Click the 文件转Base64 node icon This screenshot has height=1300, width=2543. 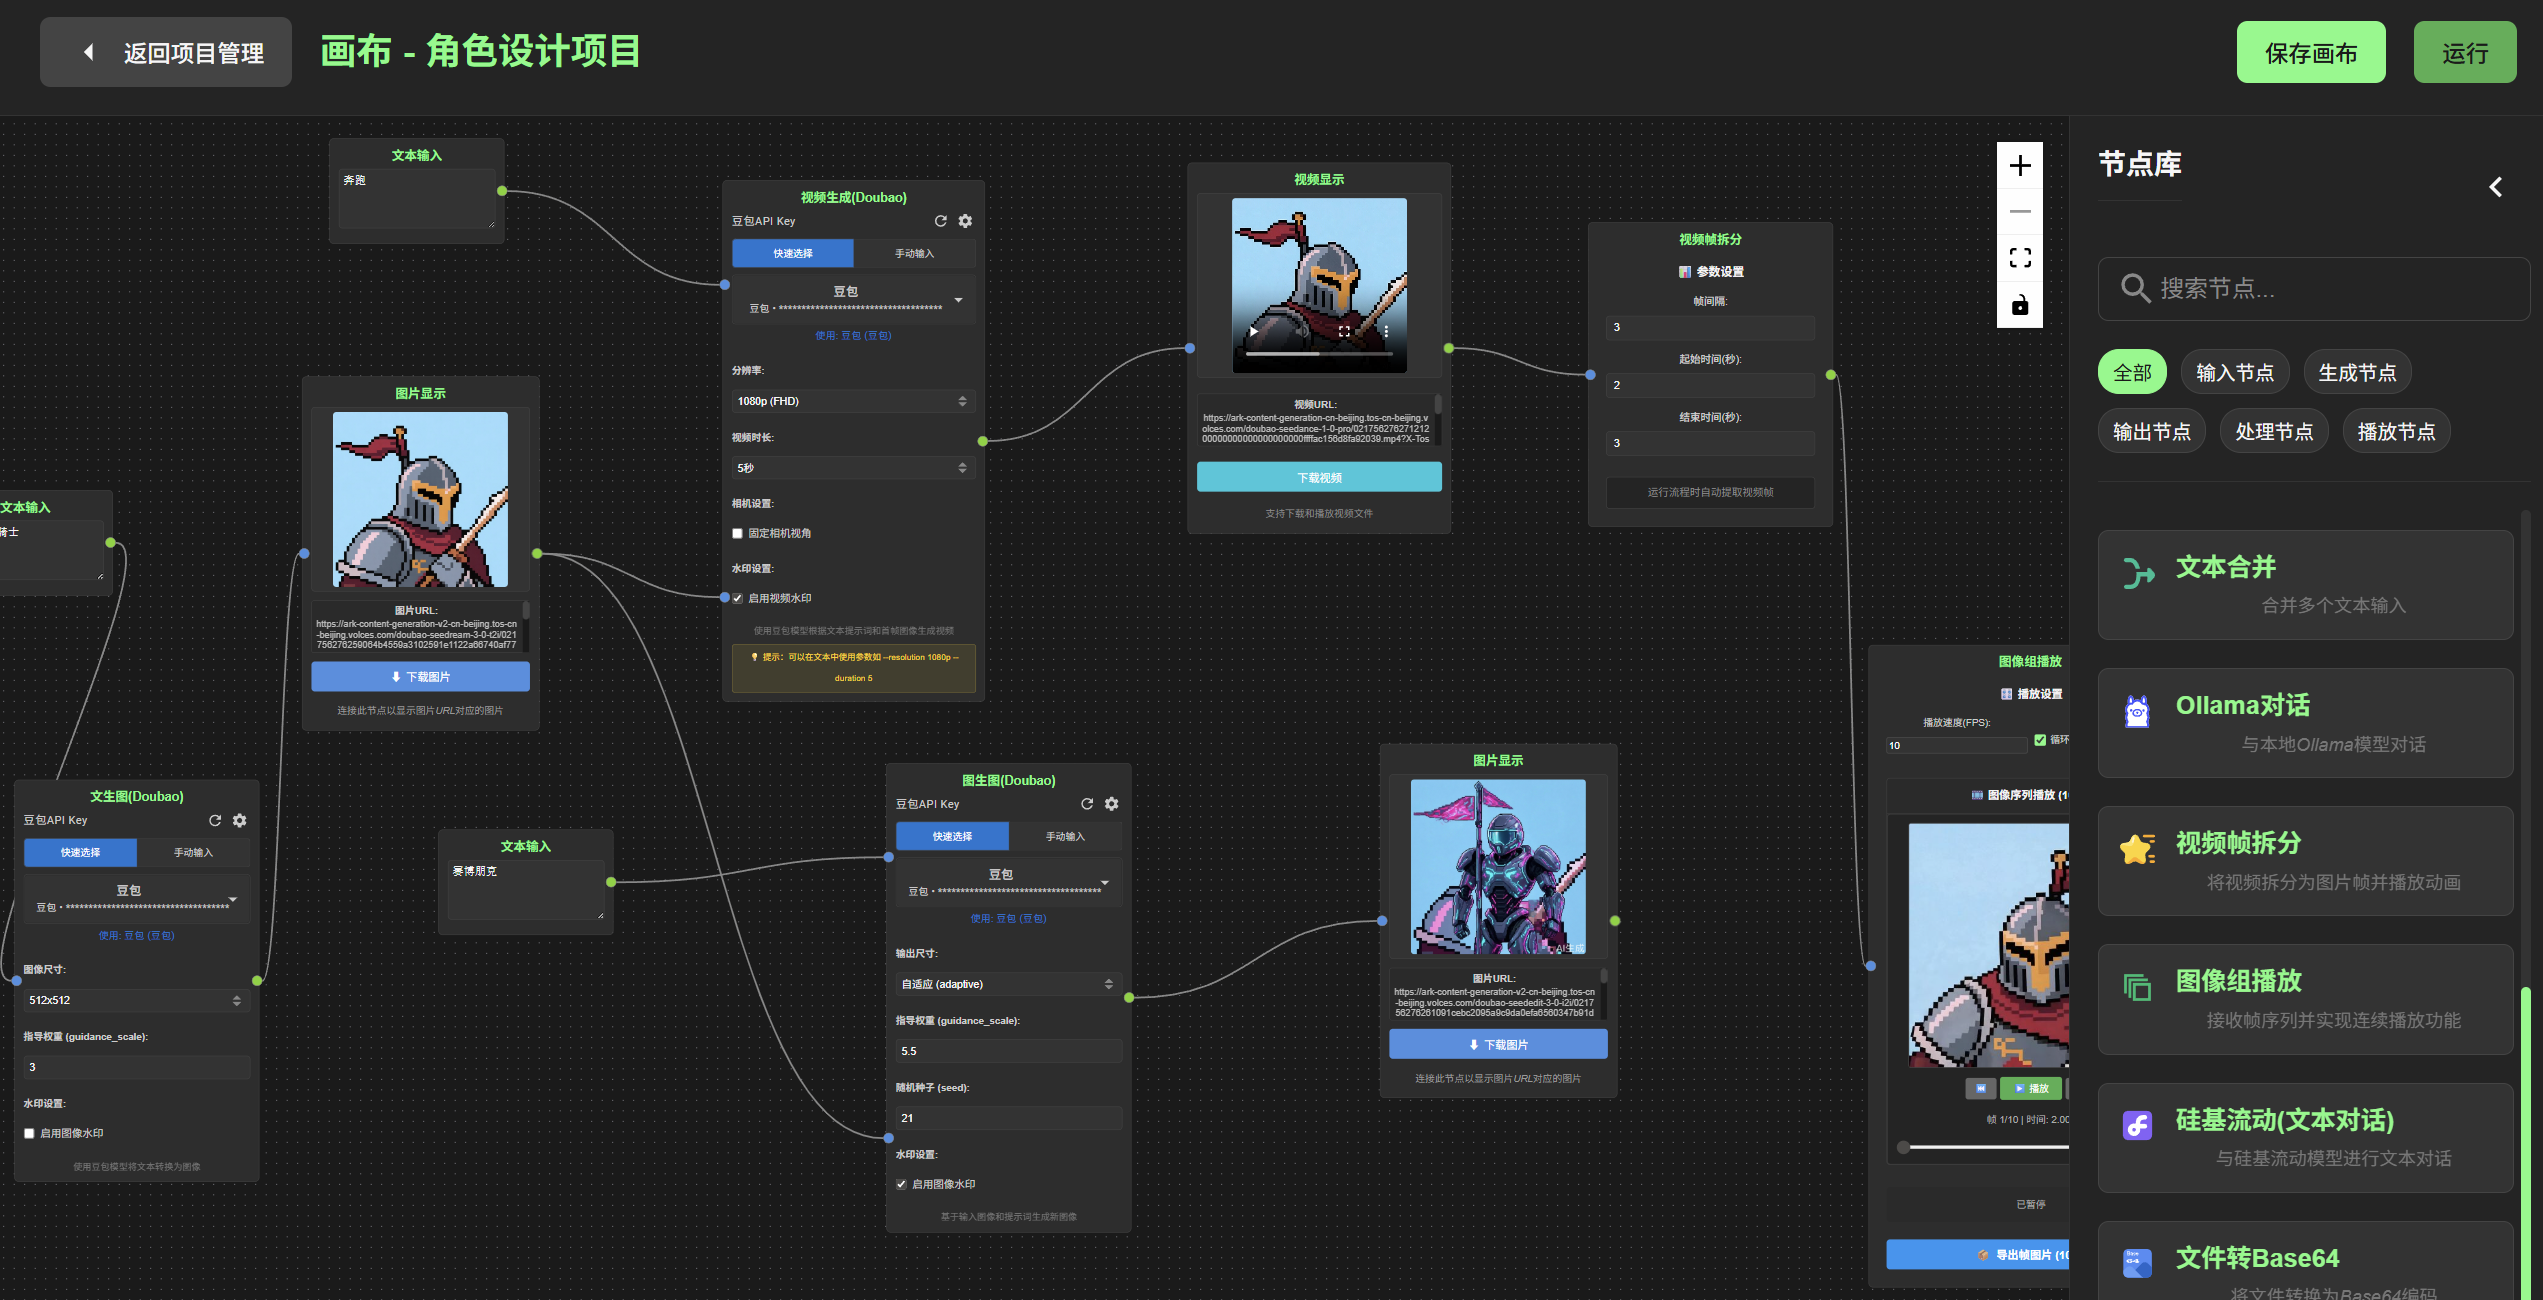click(2137, 1263)
